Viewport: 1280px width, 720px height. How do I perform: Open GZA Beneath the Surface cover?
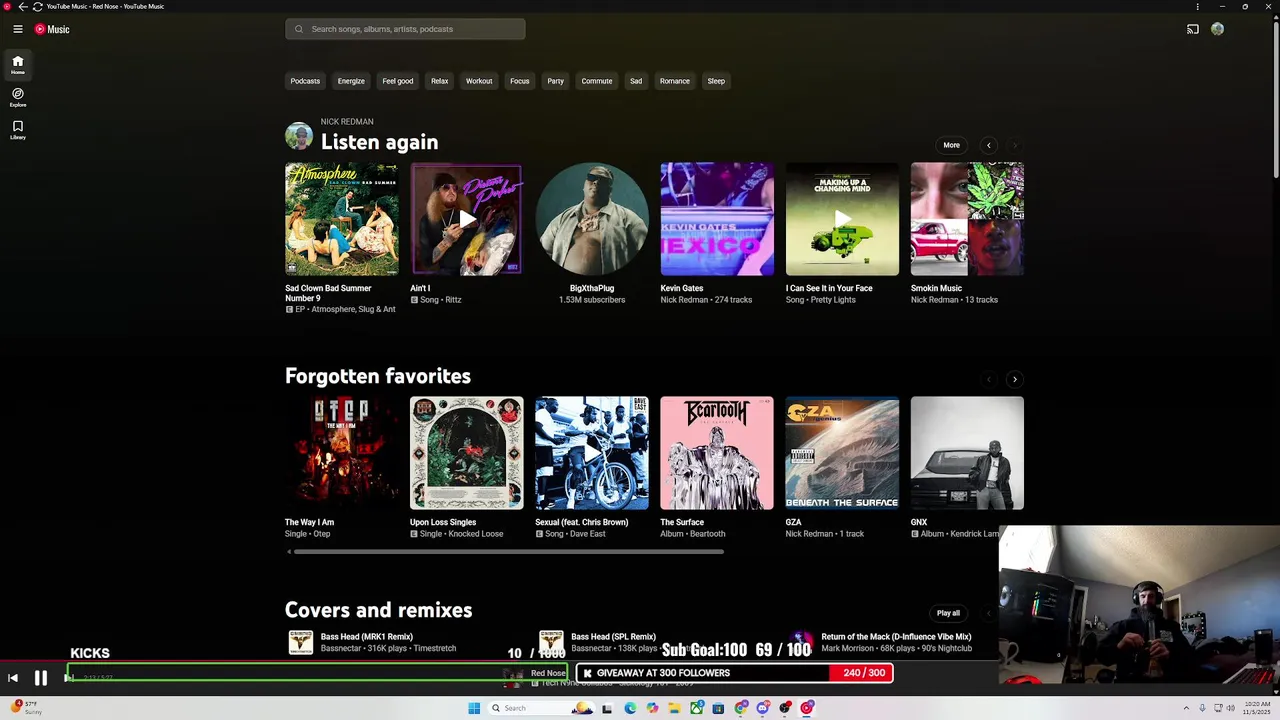(842, 453)
